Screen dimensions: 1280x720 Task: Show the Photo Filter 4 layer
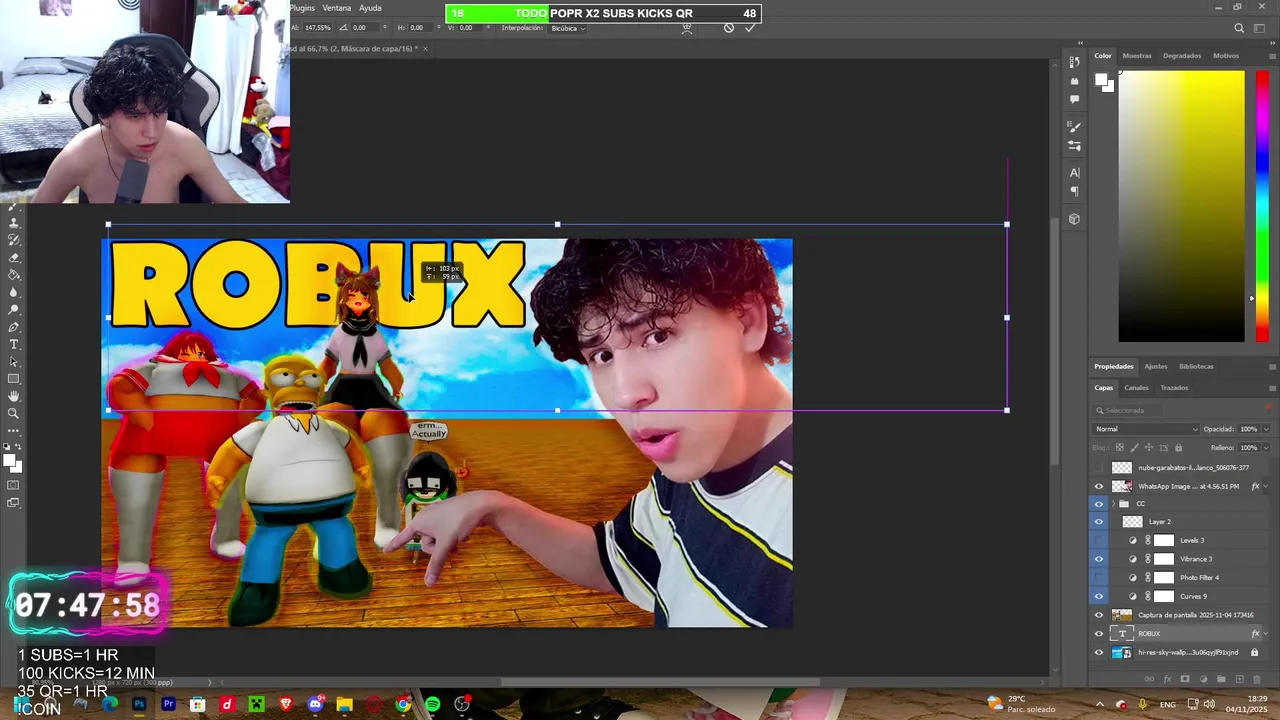point(1099,577)
